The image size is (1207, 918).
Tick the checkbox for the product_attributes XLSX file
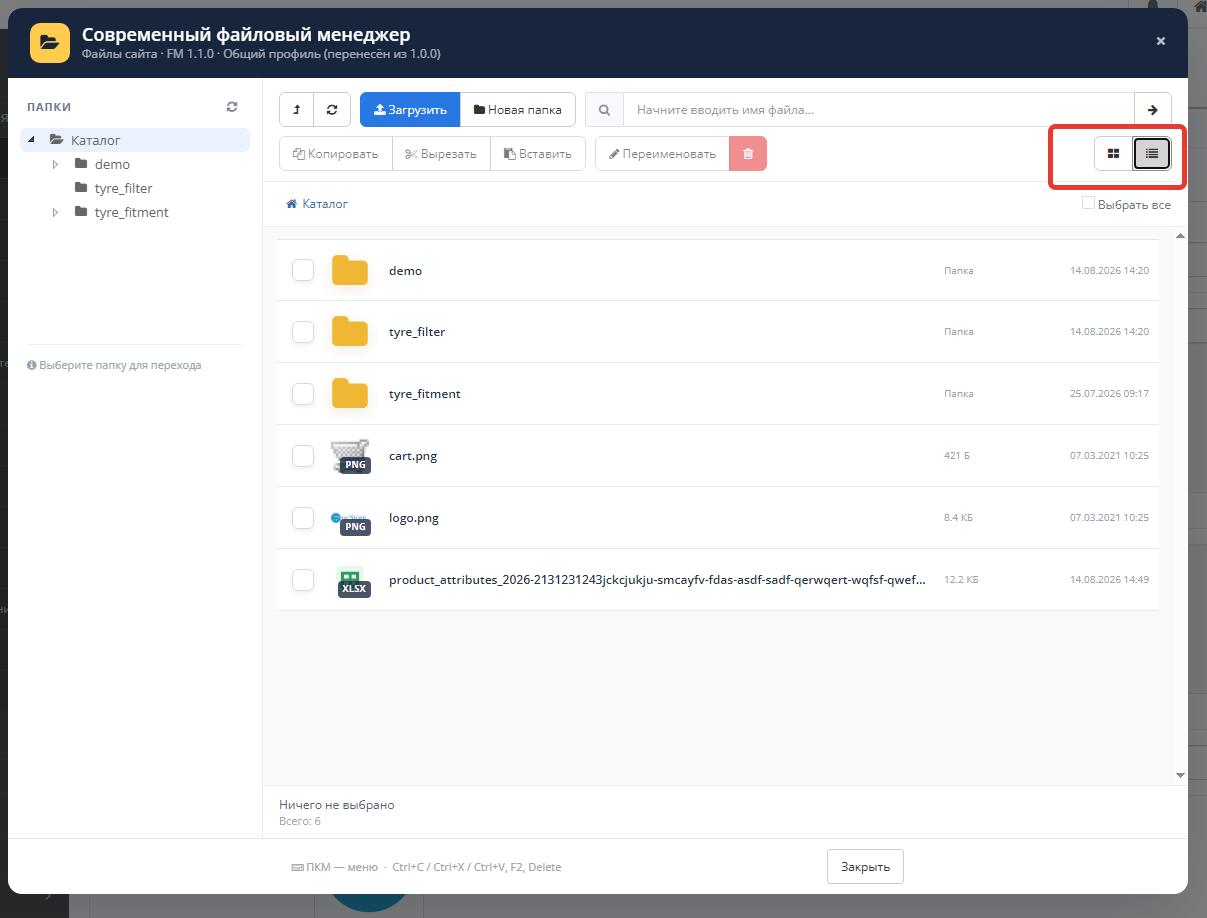point(303,580)
